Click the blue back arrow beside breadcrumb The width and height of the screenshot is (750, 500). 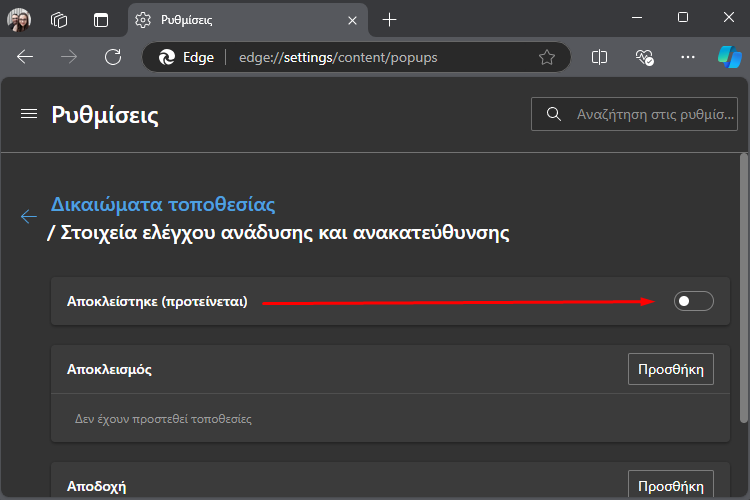(29, 216)
